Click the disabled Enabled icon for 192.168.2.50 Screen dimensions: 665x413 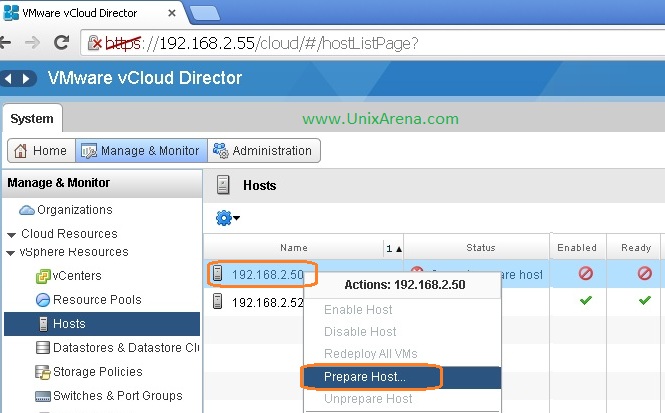[x=586, y=273]
